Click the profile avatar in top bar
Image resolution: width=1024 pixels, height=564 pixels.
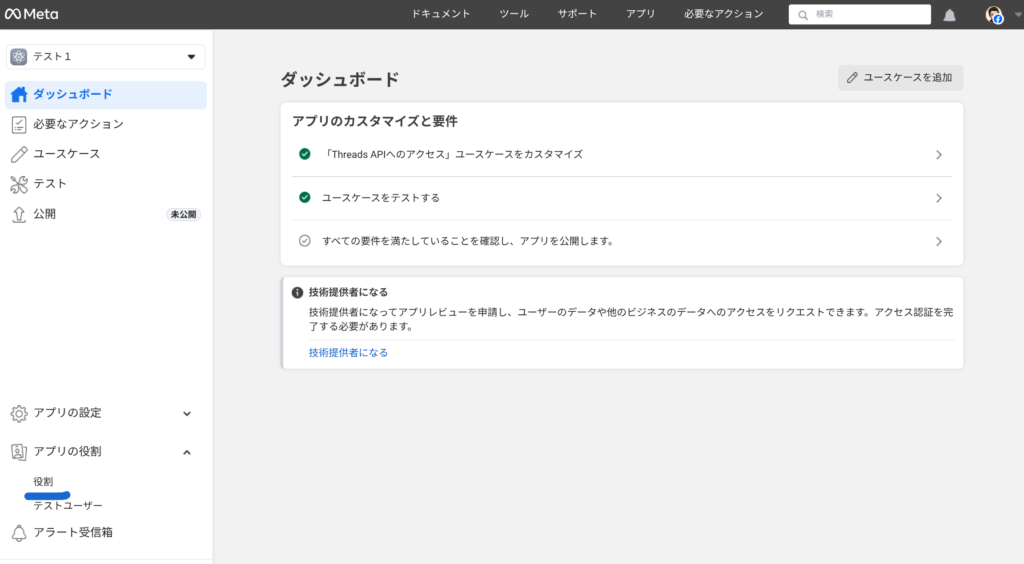(993, 15)
